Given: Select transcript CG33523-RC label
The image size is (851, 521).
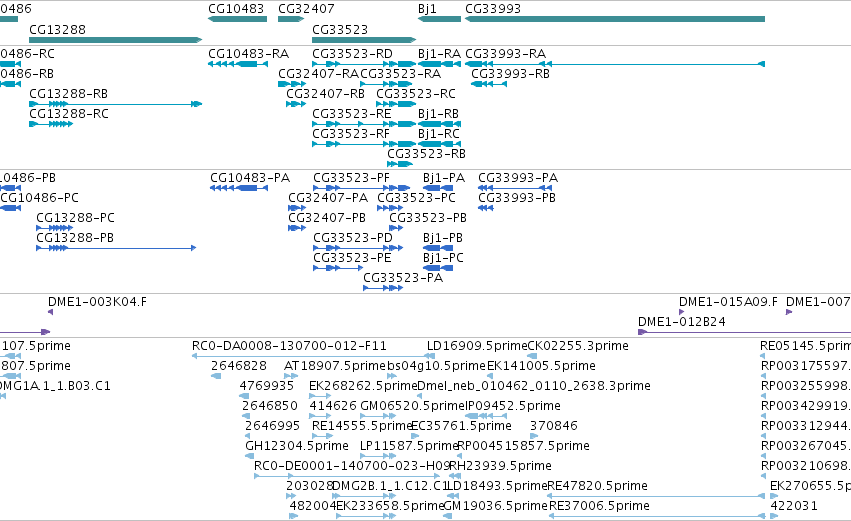Looking at the screenshot, I should coord(416,94).
